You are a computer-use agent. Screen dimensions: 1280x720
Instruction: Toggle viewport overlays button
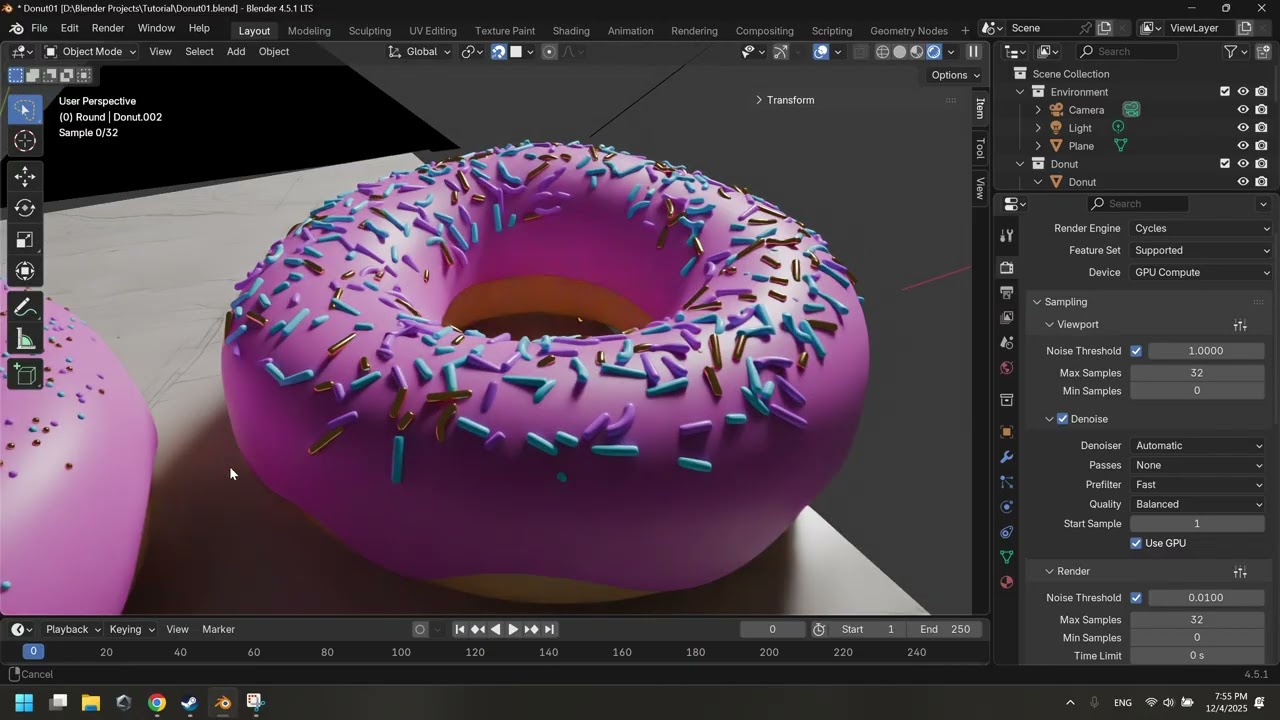pyautogui.click(x=821, y=52)
